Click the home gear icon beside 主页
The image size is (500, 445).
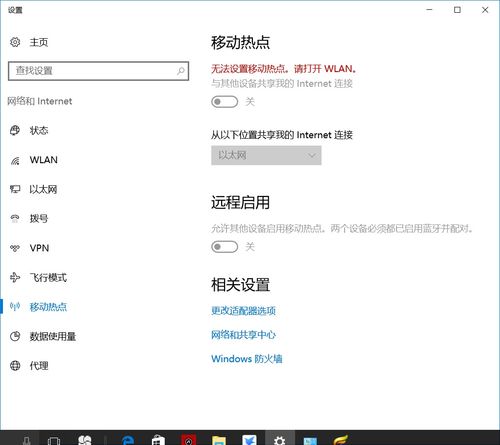[15, 42]
